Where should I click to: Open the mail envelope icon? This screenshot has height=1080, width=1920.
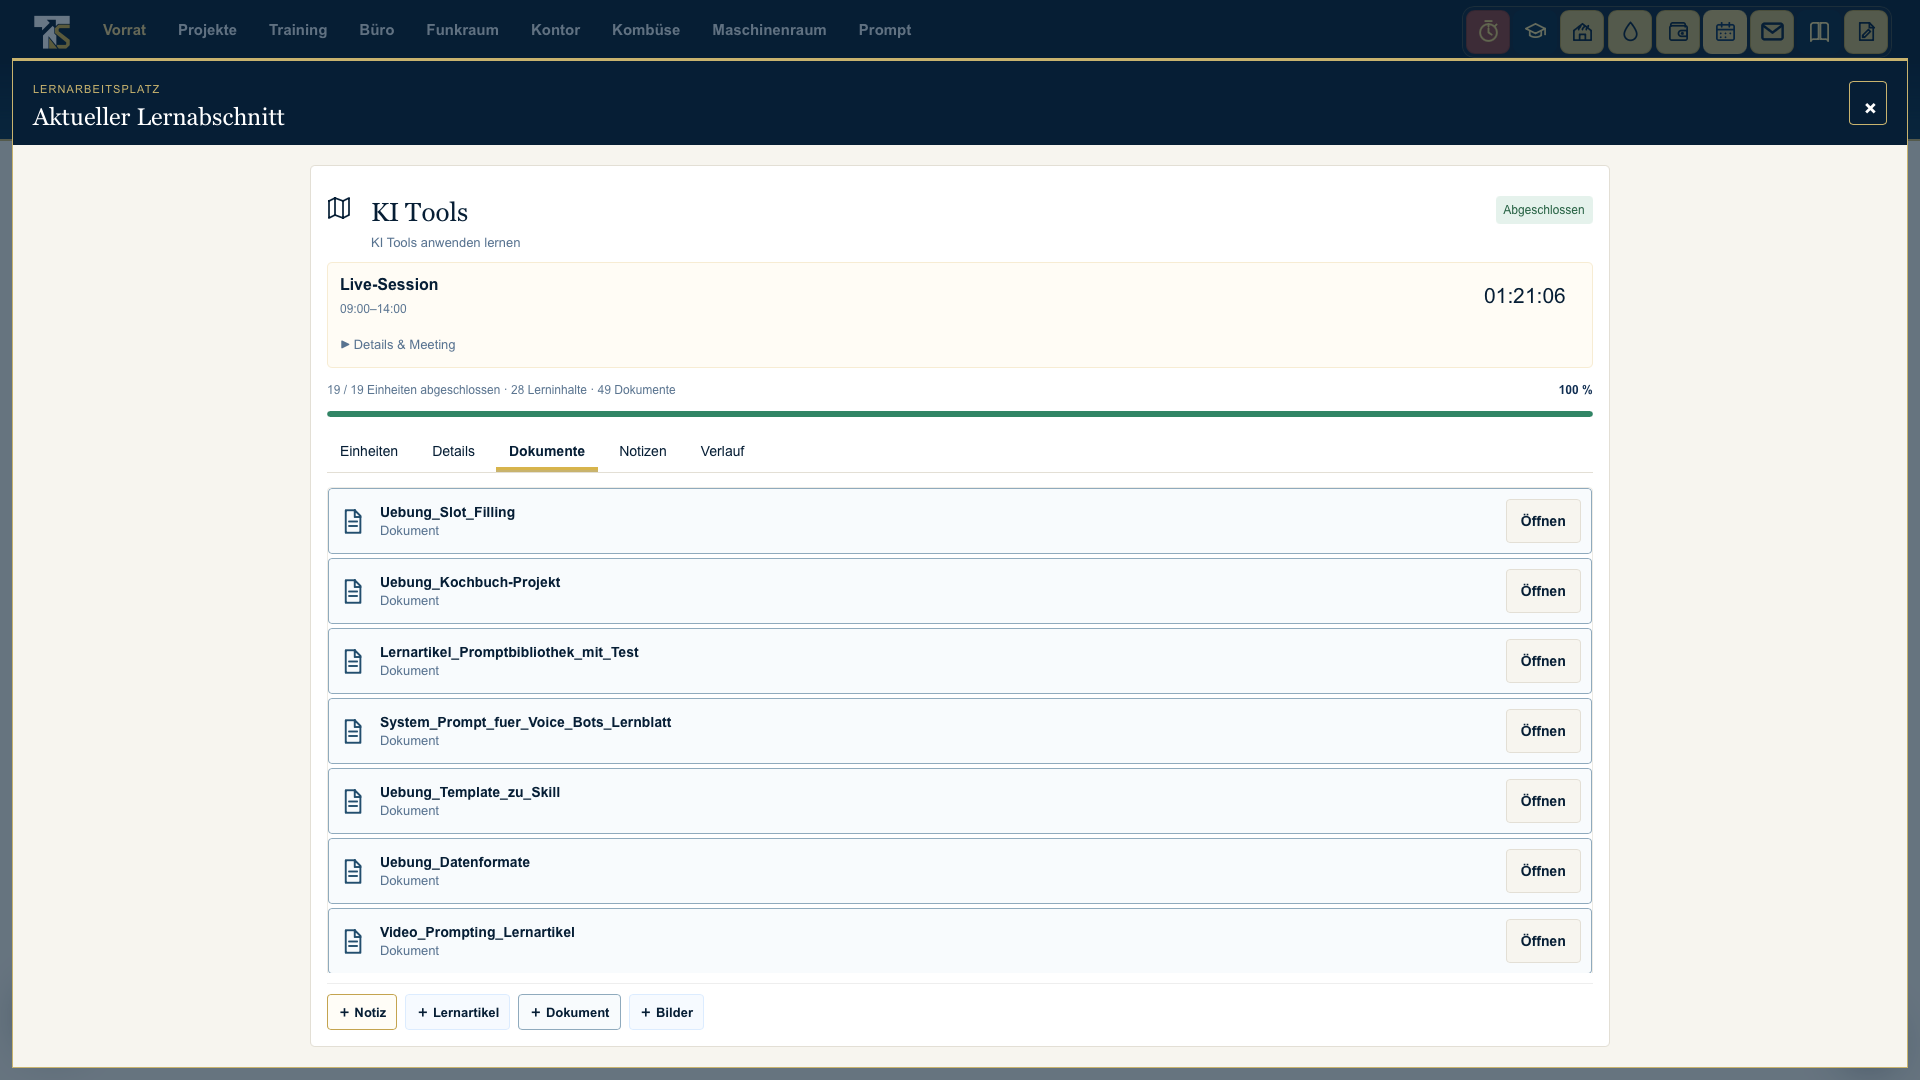click(1772, 32)
